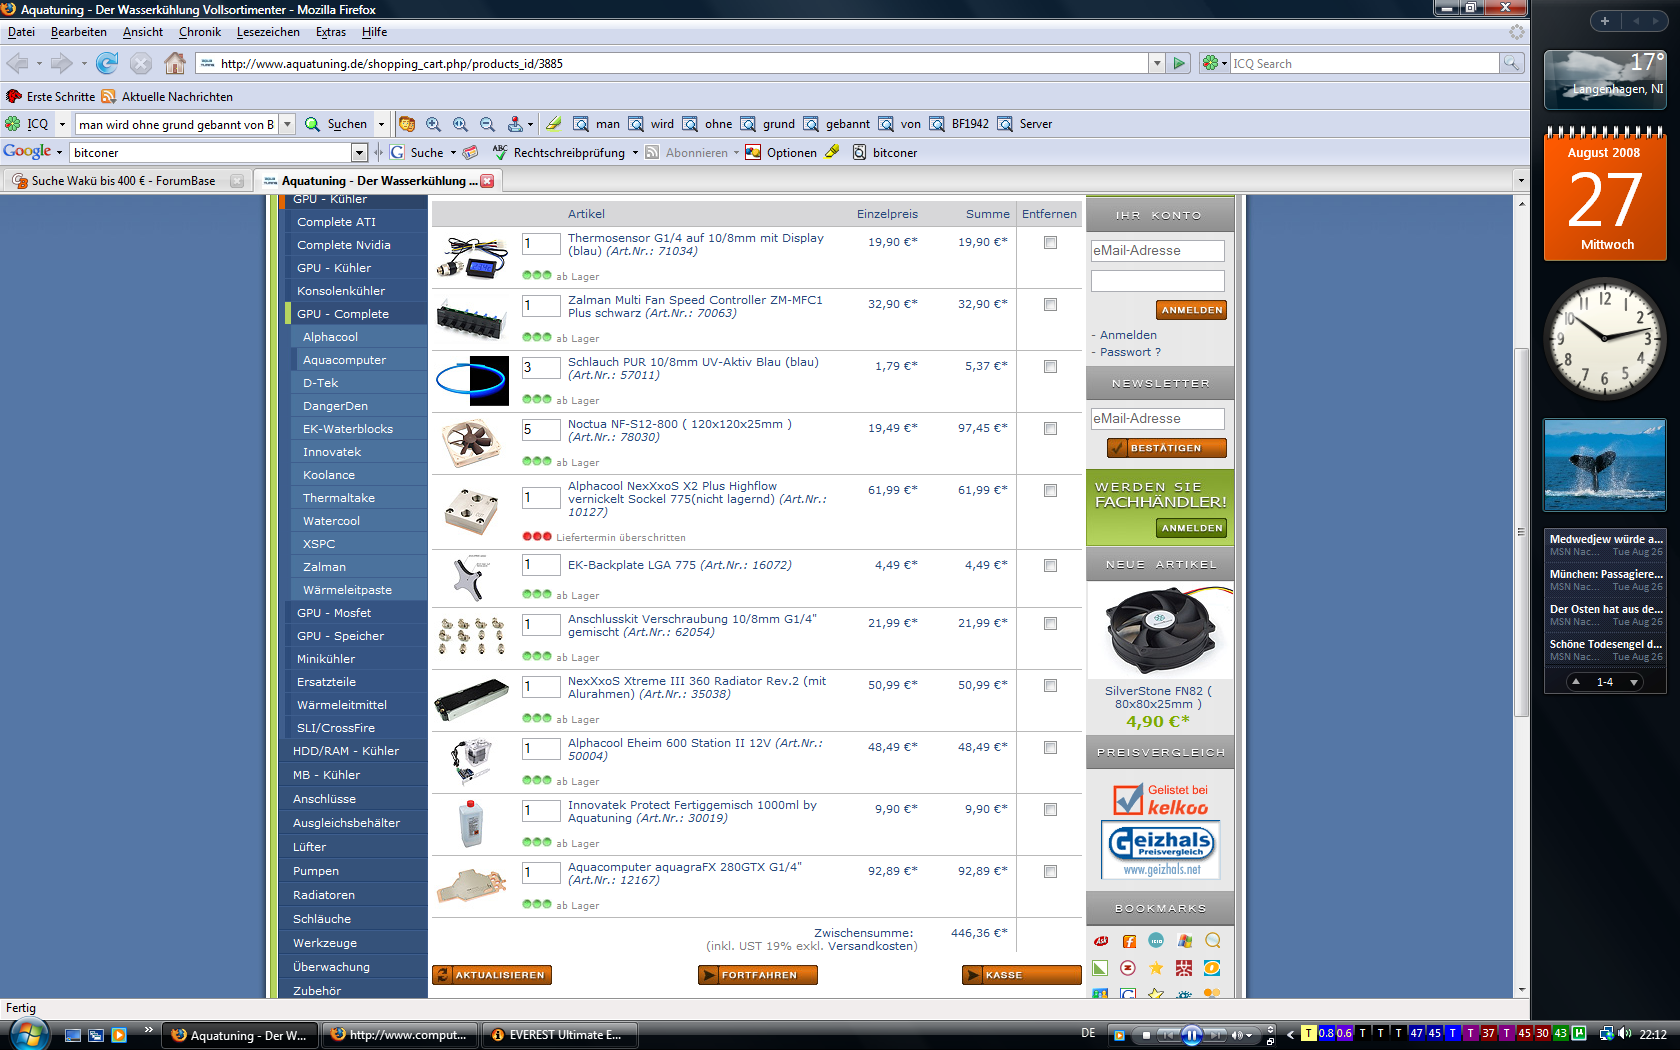Image resolution: width=1680 pixels, height=1050 pixels.
Task: Expand the ICQ logo dropdown arrow
Action: click(x=62, y=124)
